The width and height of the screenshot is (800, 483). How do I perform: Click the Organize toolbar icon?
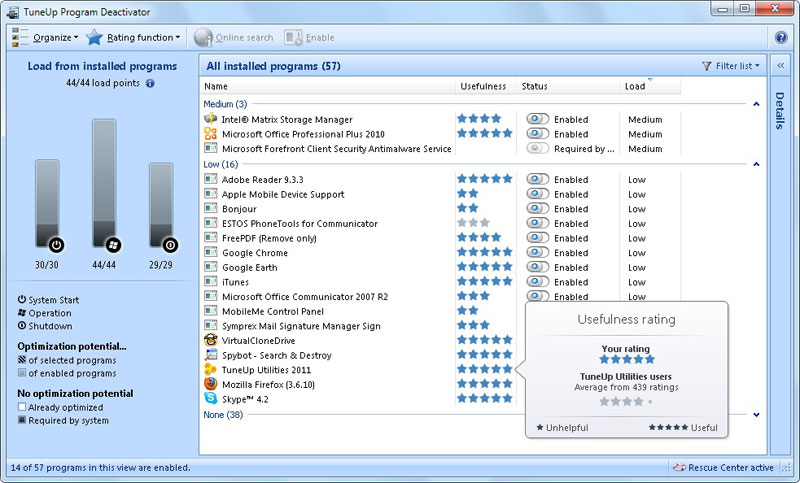coord(20,37)
